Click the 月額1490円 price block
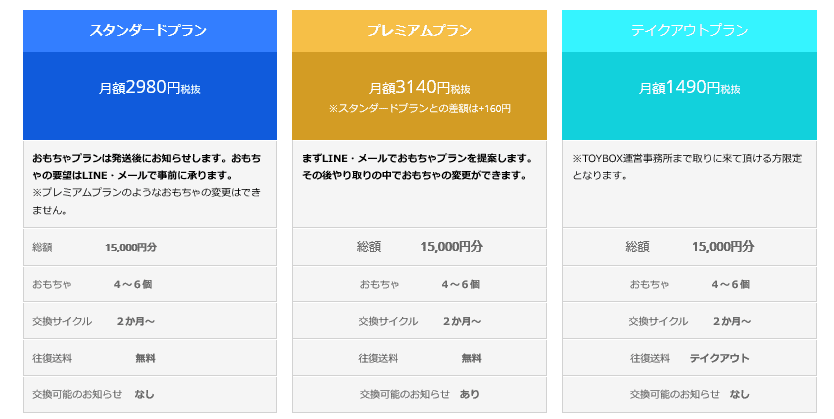 (x=689, y=88)
